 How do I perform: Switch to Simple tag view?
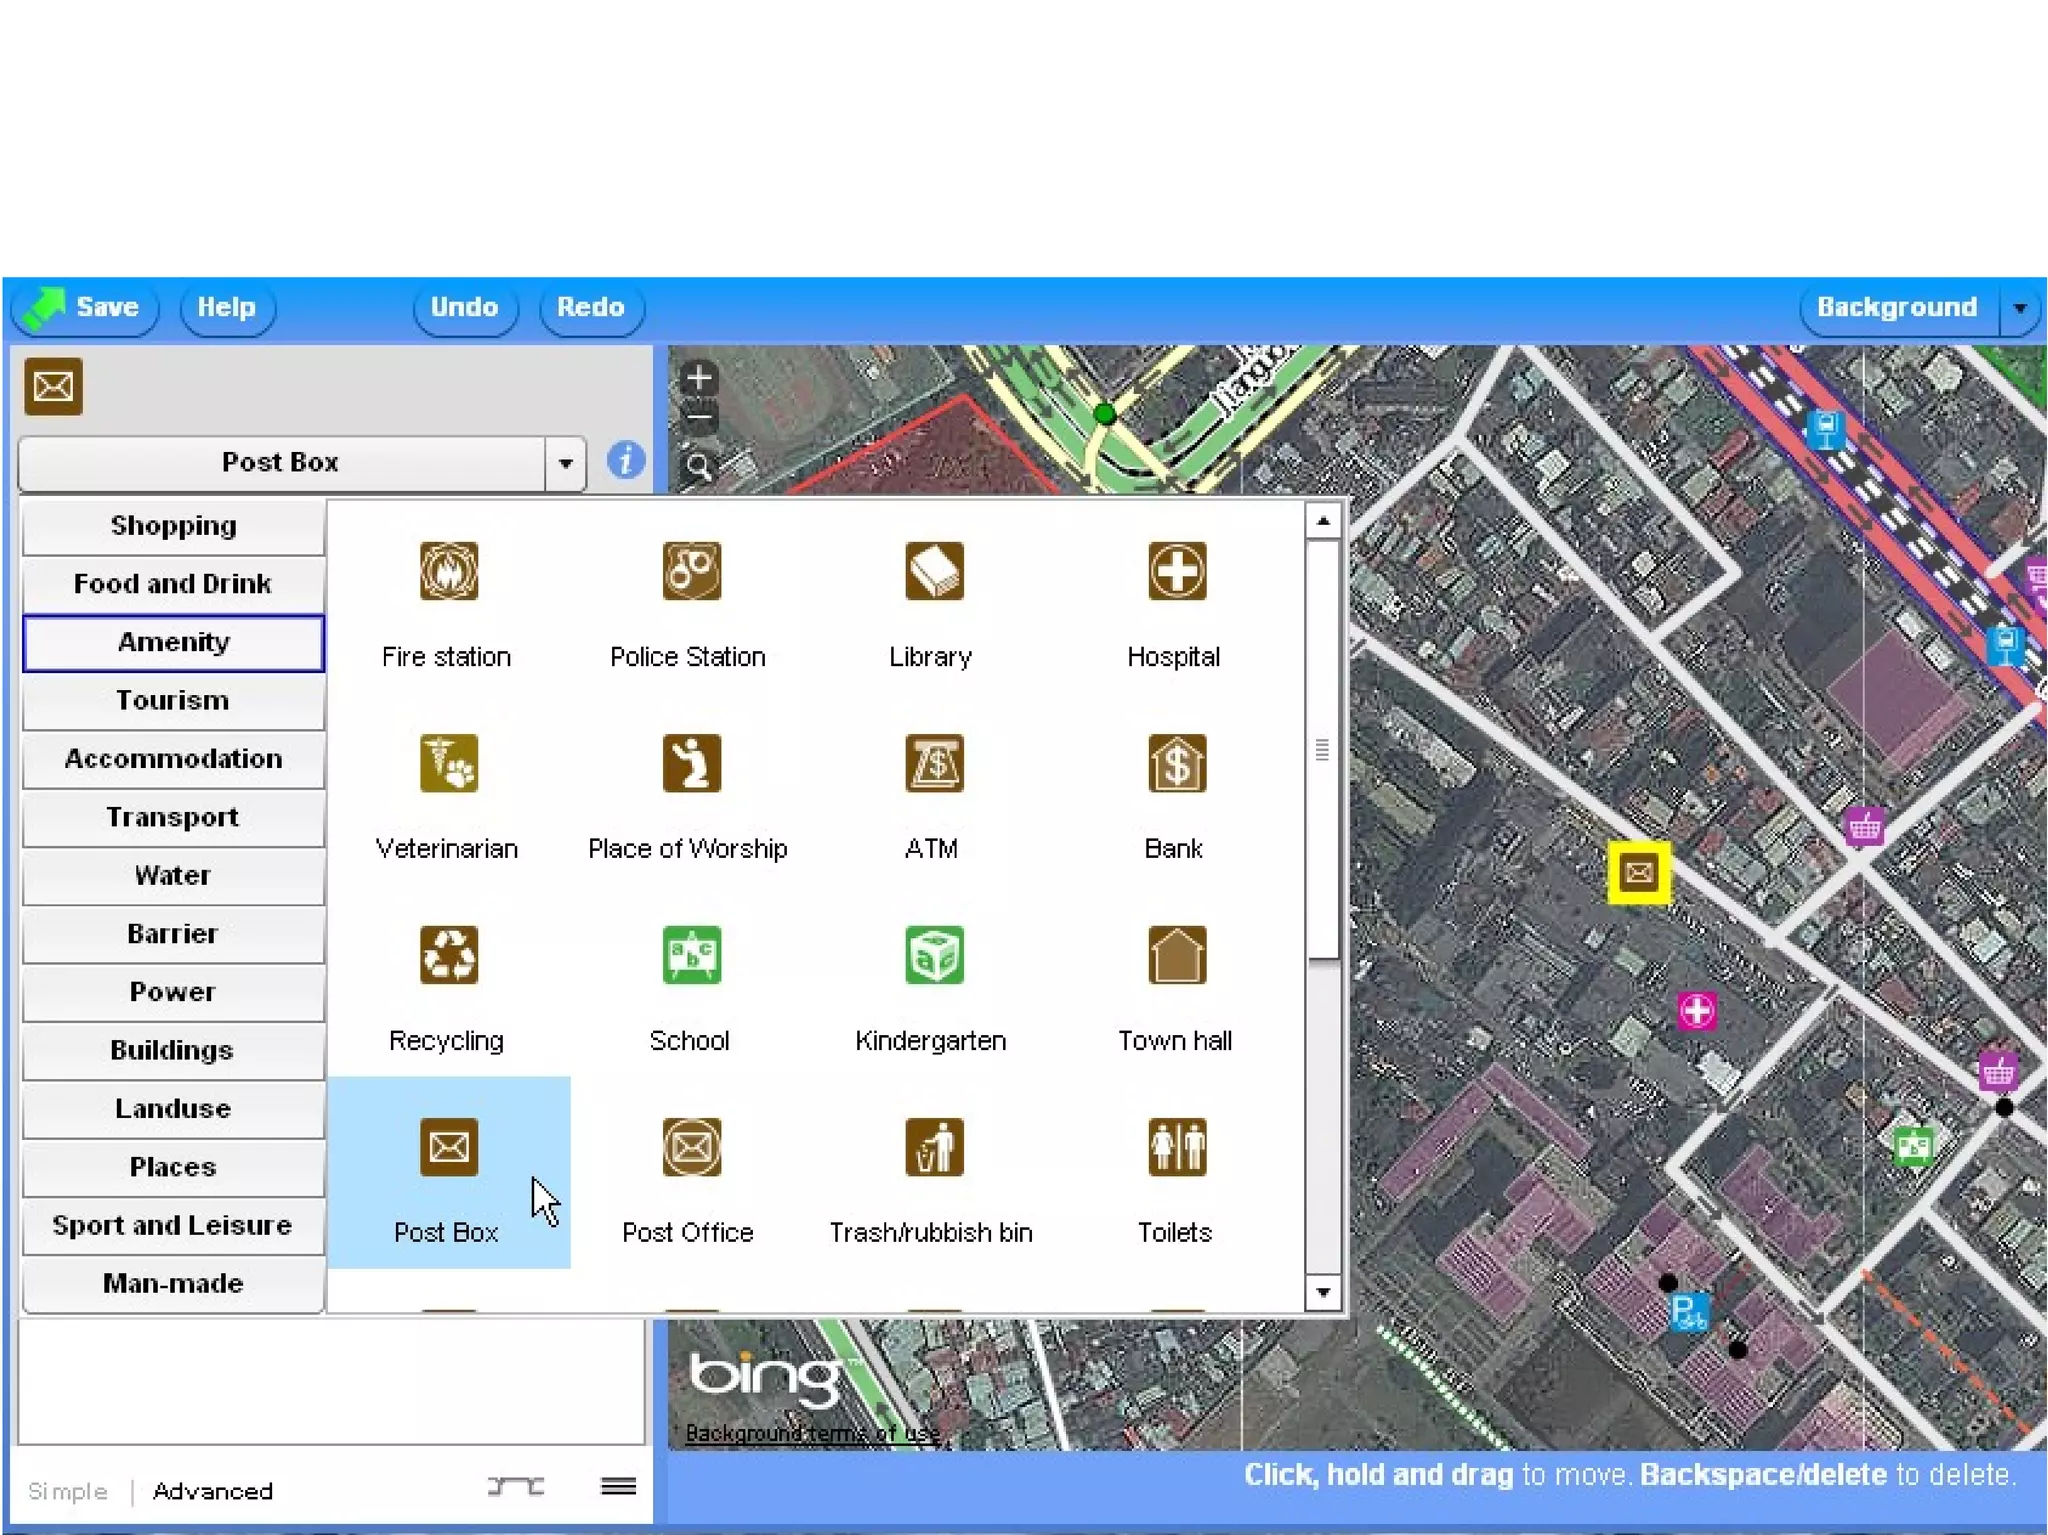[x=67, y=1491]
